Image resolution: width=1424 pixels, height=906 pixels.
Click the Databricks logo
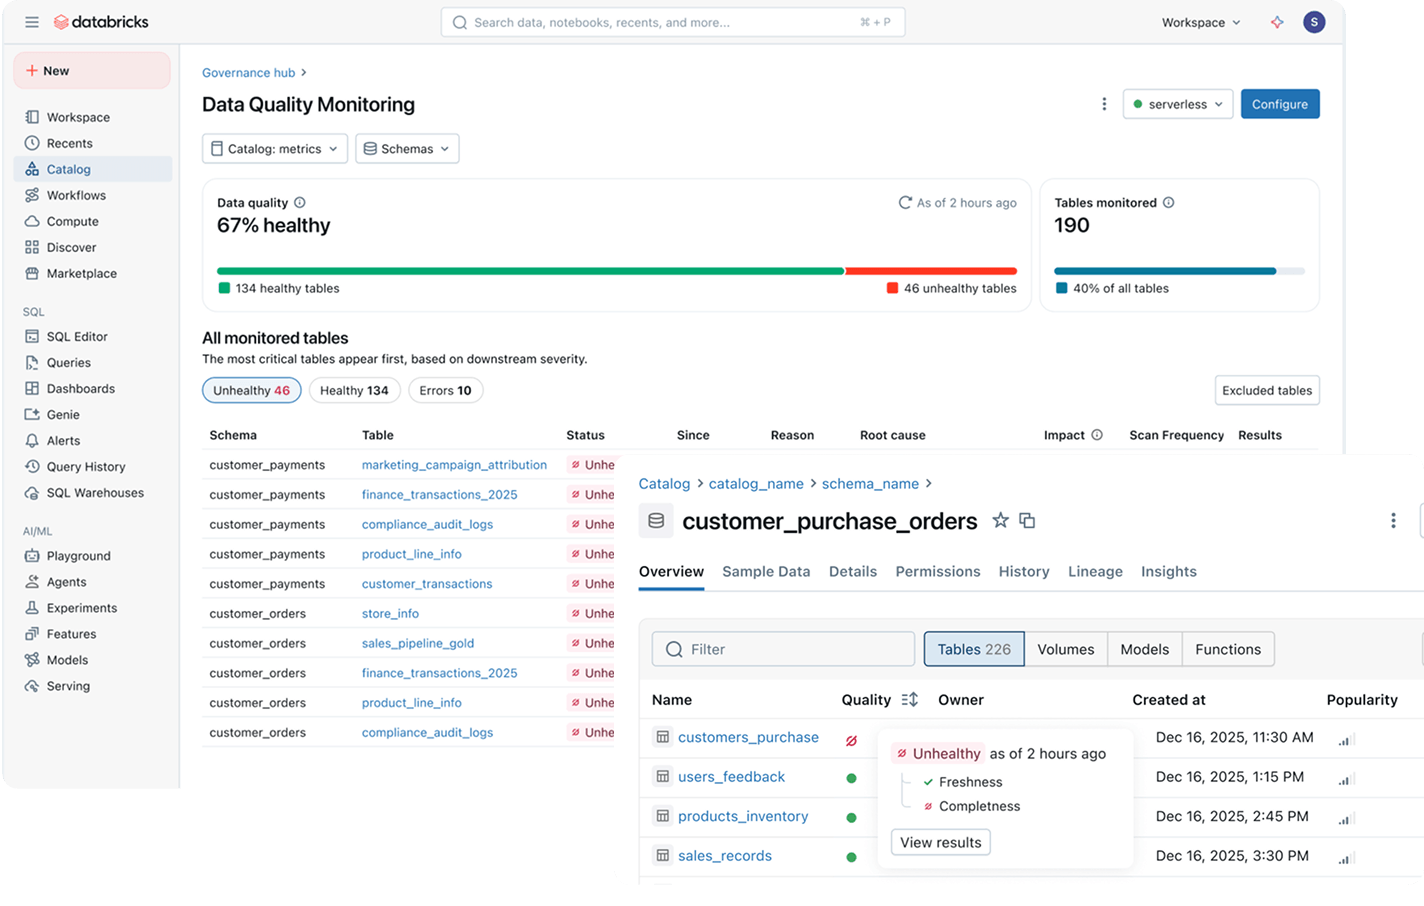101,22
